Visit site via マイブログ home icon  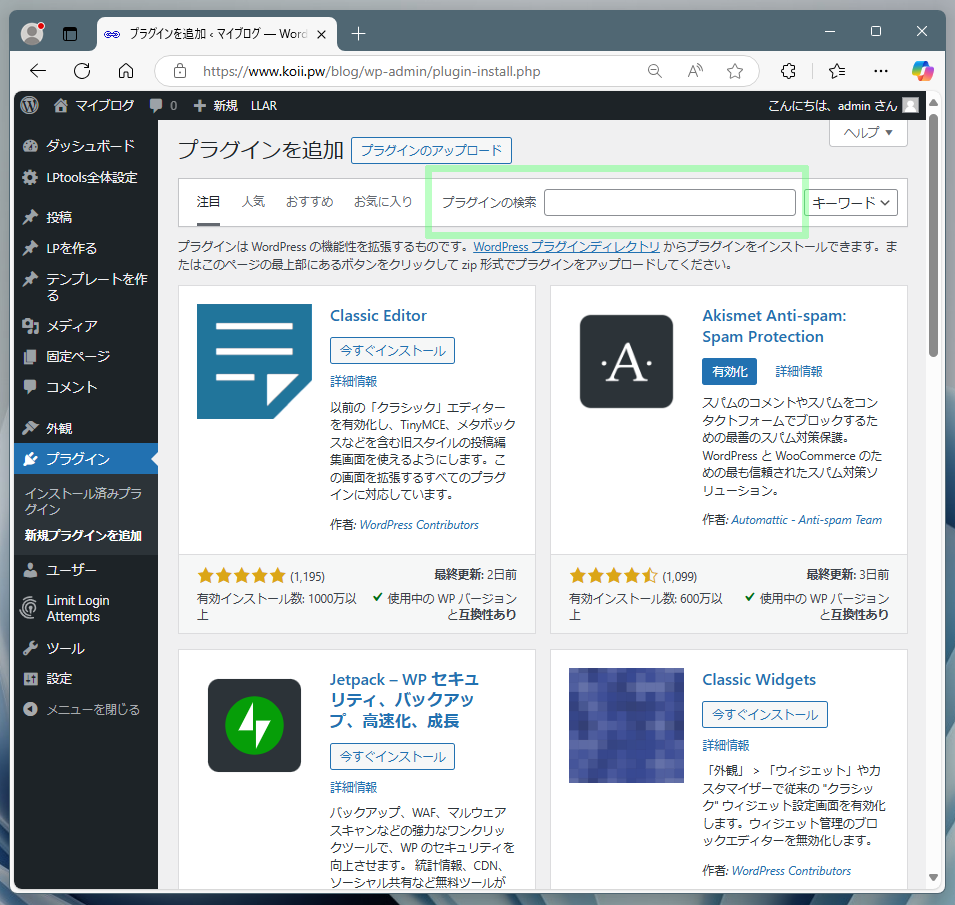pos(60,105)
